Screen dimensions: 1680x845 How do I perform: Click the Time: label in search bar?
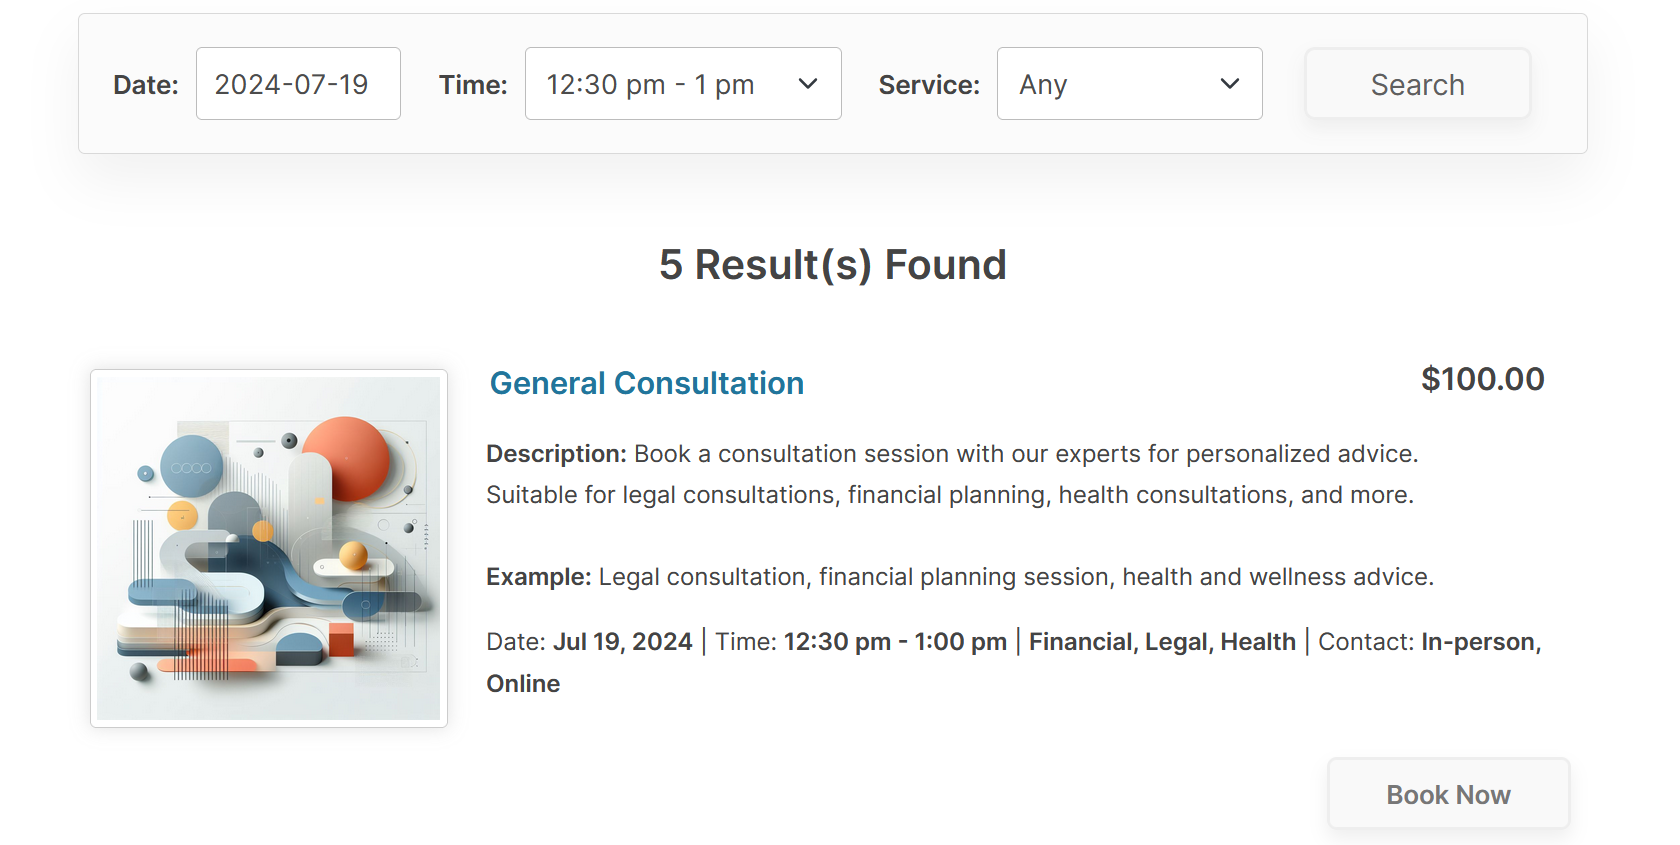pyautogui.click(x=473, y=85)
